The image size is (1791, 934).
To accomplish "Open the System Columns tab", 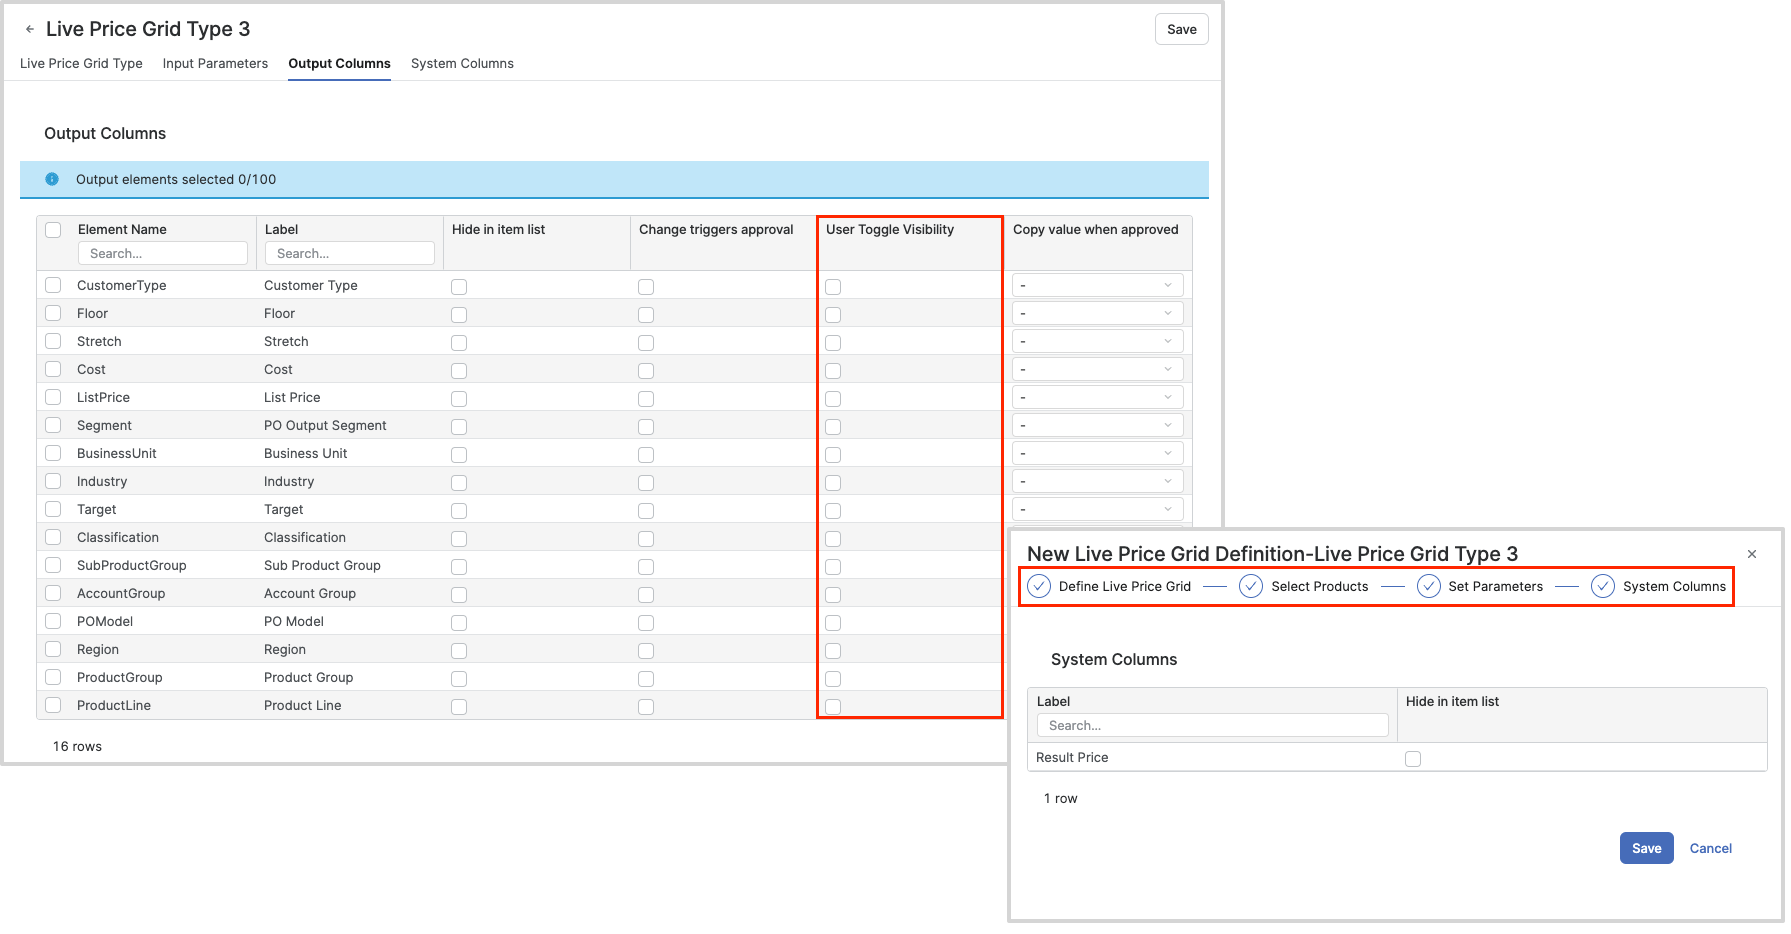I will coord(462,63).
